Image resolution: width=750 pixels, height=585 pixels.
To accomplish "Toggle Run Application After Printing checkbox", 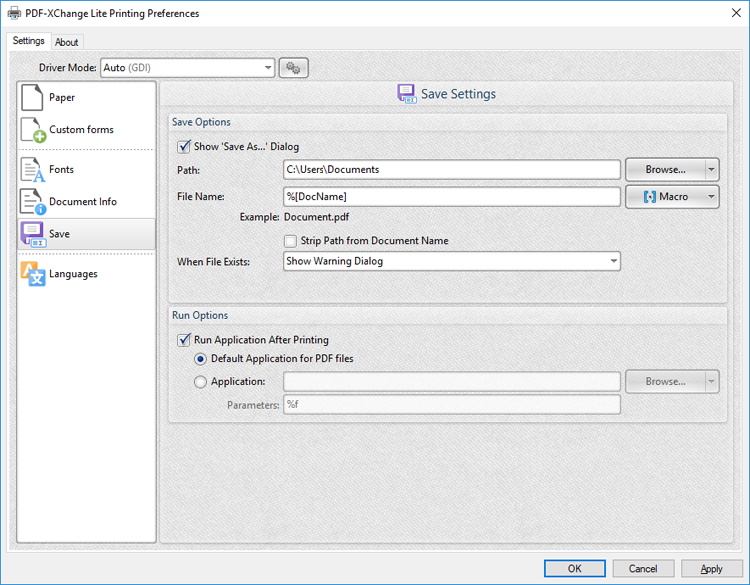I will [x=184, y=340].
